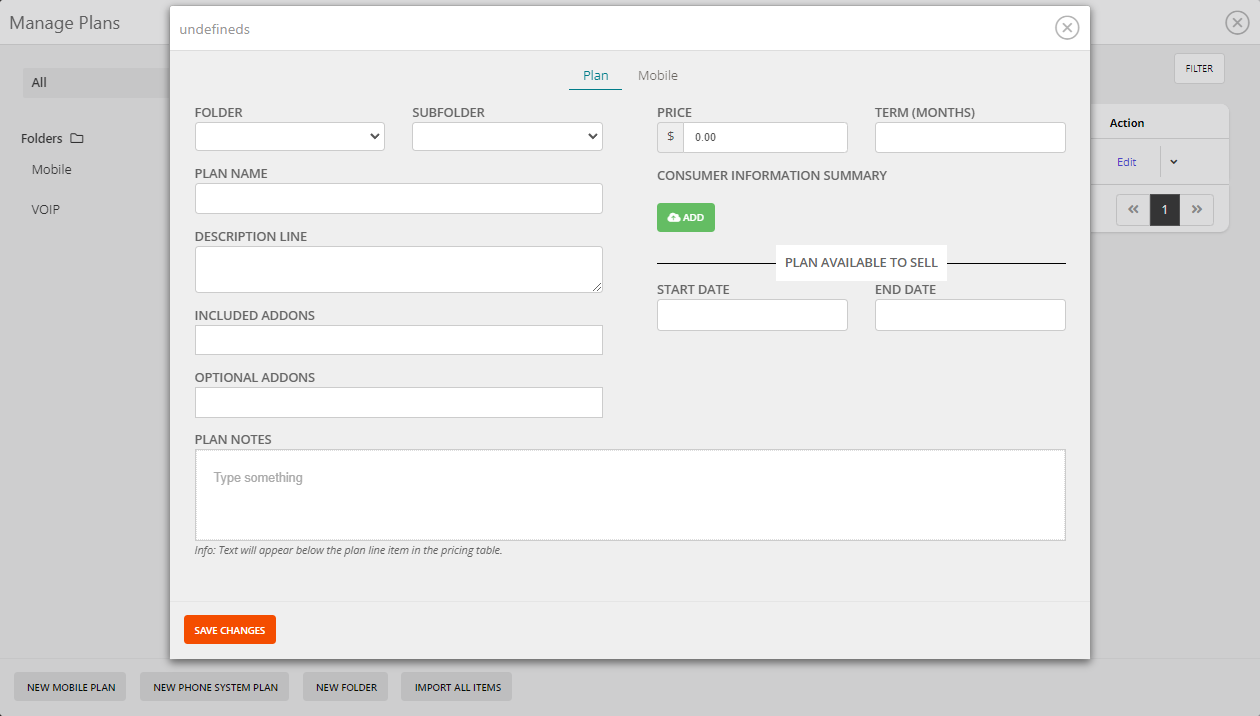Expand the chevron next to the Edit action
Viewport: 1260px width, 716px height.
[x=1173, y=161]
